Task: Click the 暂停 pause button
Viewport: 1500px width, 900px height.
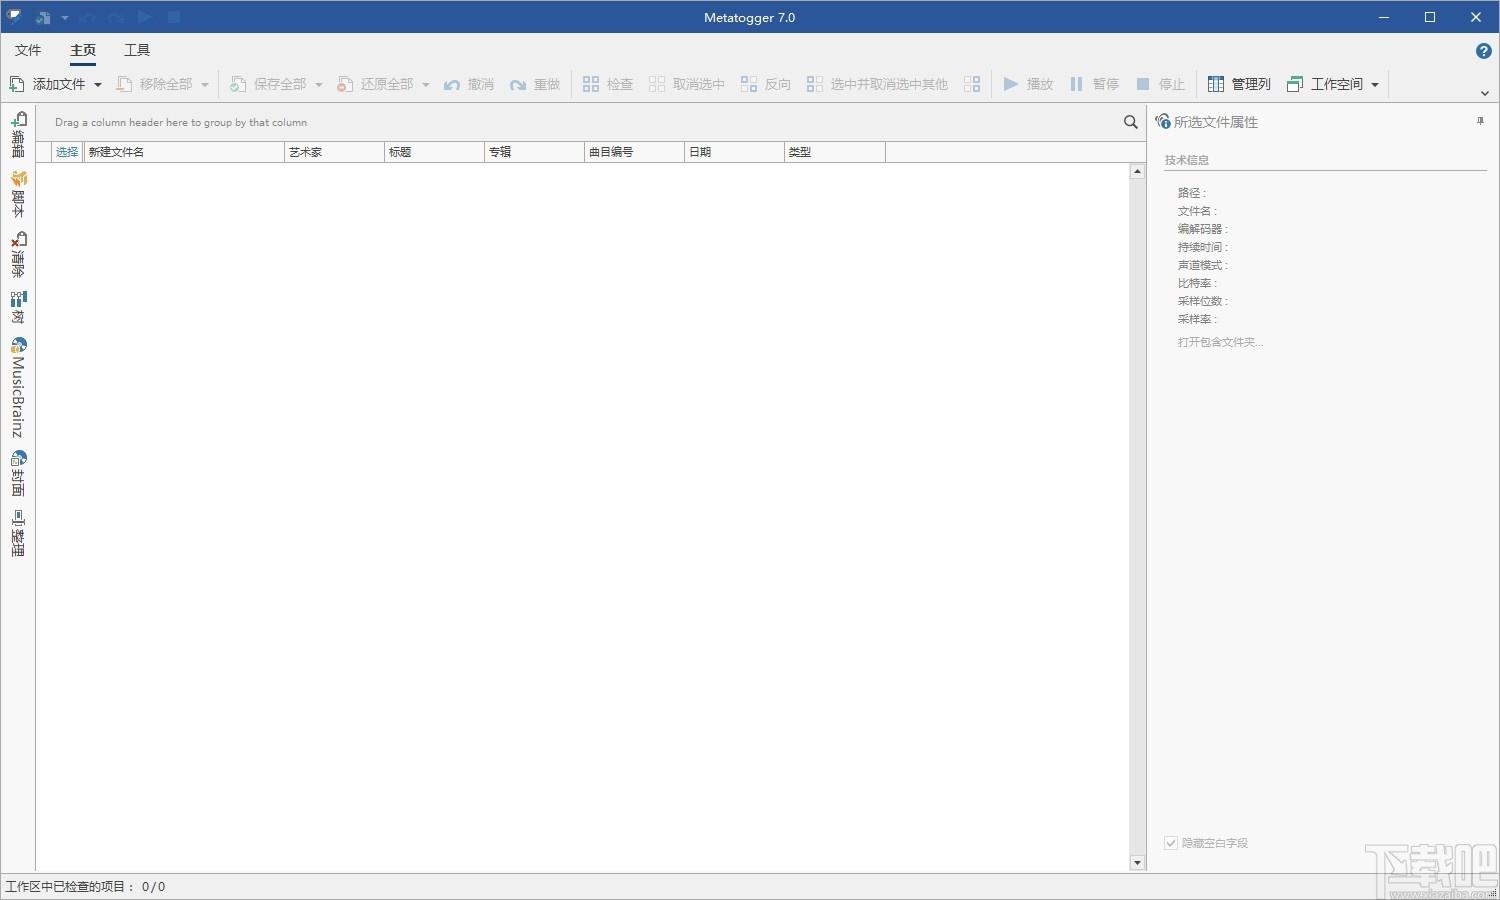Action: coord(1094,84)
